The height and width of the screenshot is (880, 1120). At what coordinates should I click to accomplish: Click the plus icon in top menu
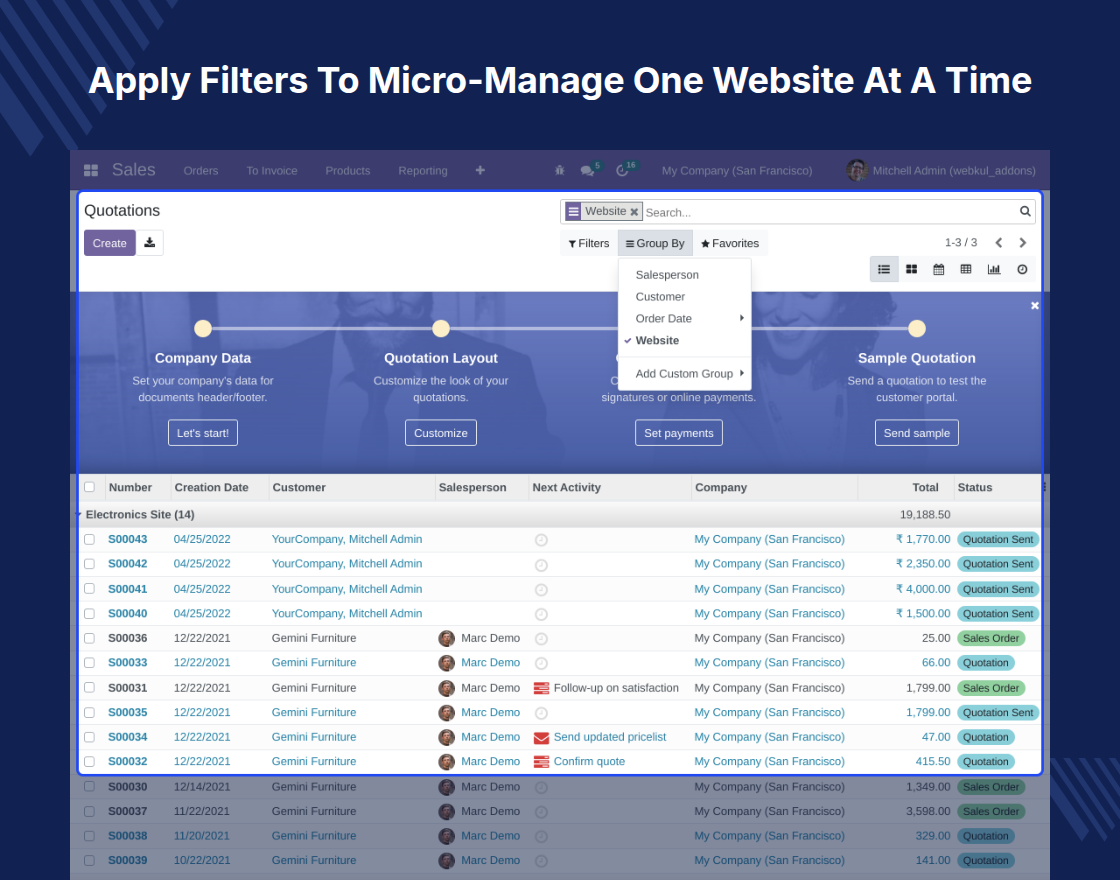click(x=480, y=170)
